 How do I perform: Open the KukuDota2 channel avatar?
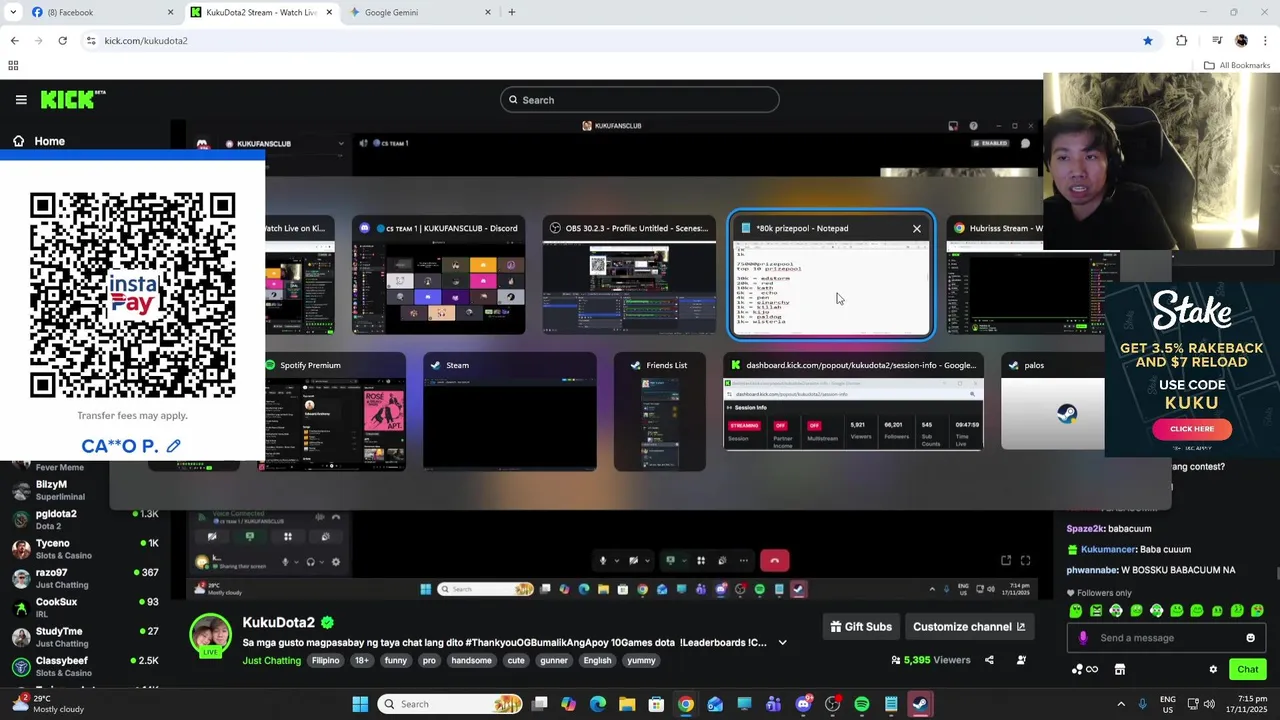(x=211, y=636)
